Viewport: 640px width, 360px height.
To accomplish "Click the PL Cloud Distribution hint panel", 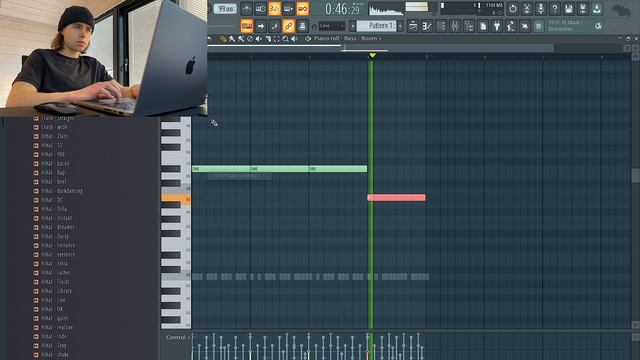I will [x=575, y=26].
